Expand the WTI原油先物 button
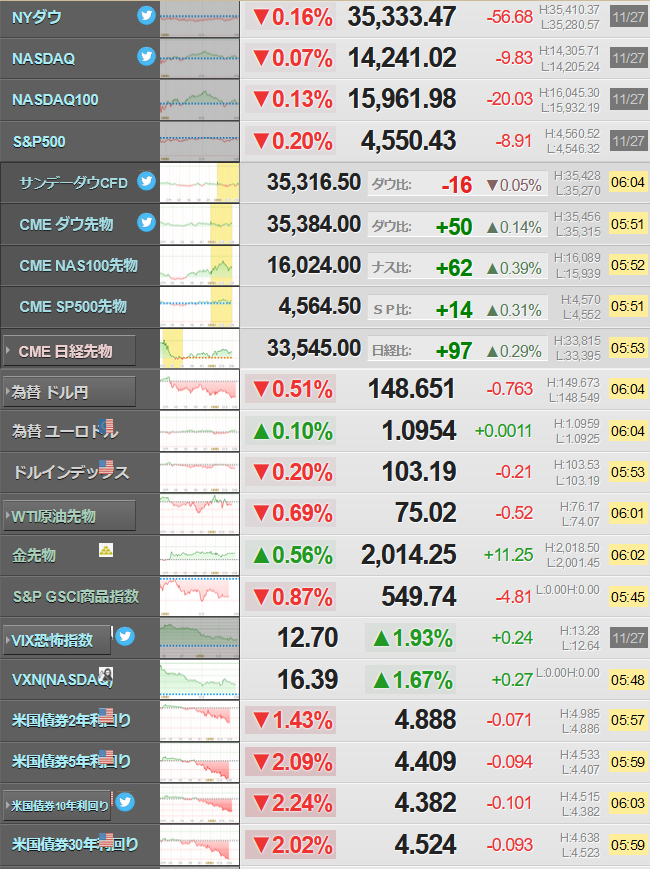 69,516
